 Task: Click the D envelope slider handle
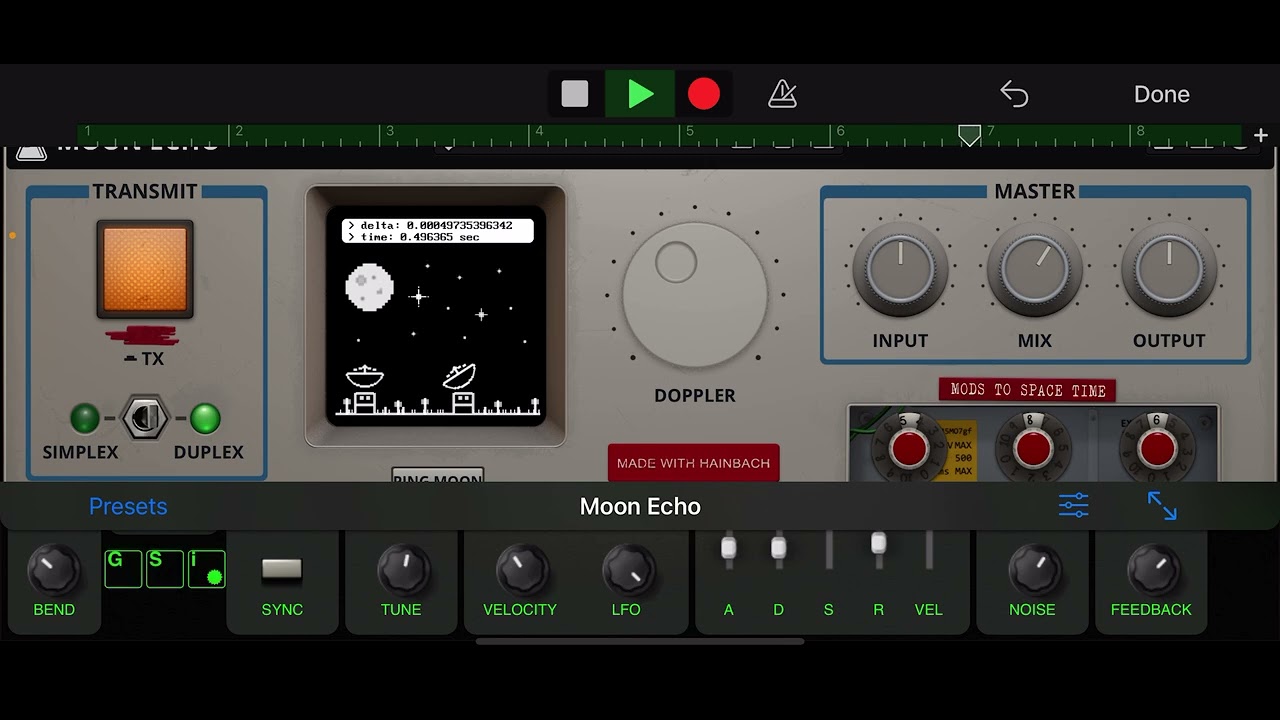point(779,548)
